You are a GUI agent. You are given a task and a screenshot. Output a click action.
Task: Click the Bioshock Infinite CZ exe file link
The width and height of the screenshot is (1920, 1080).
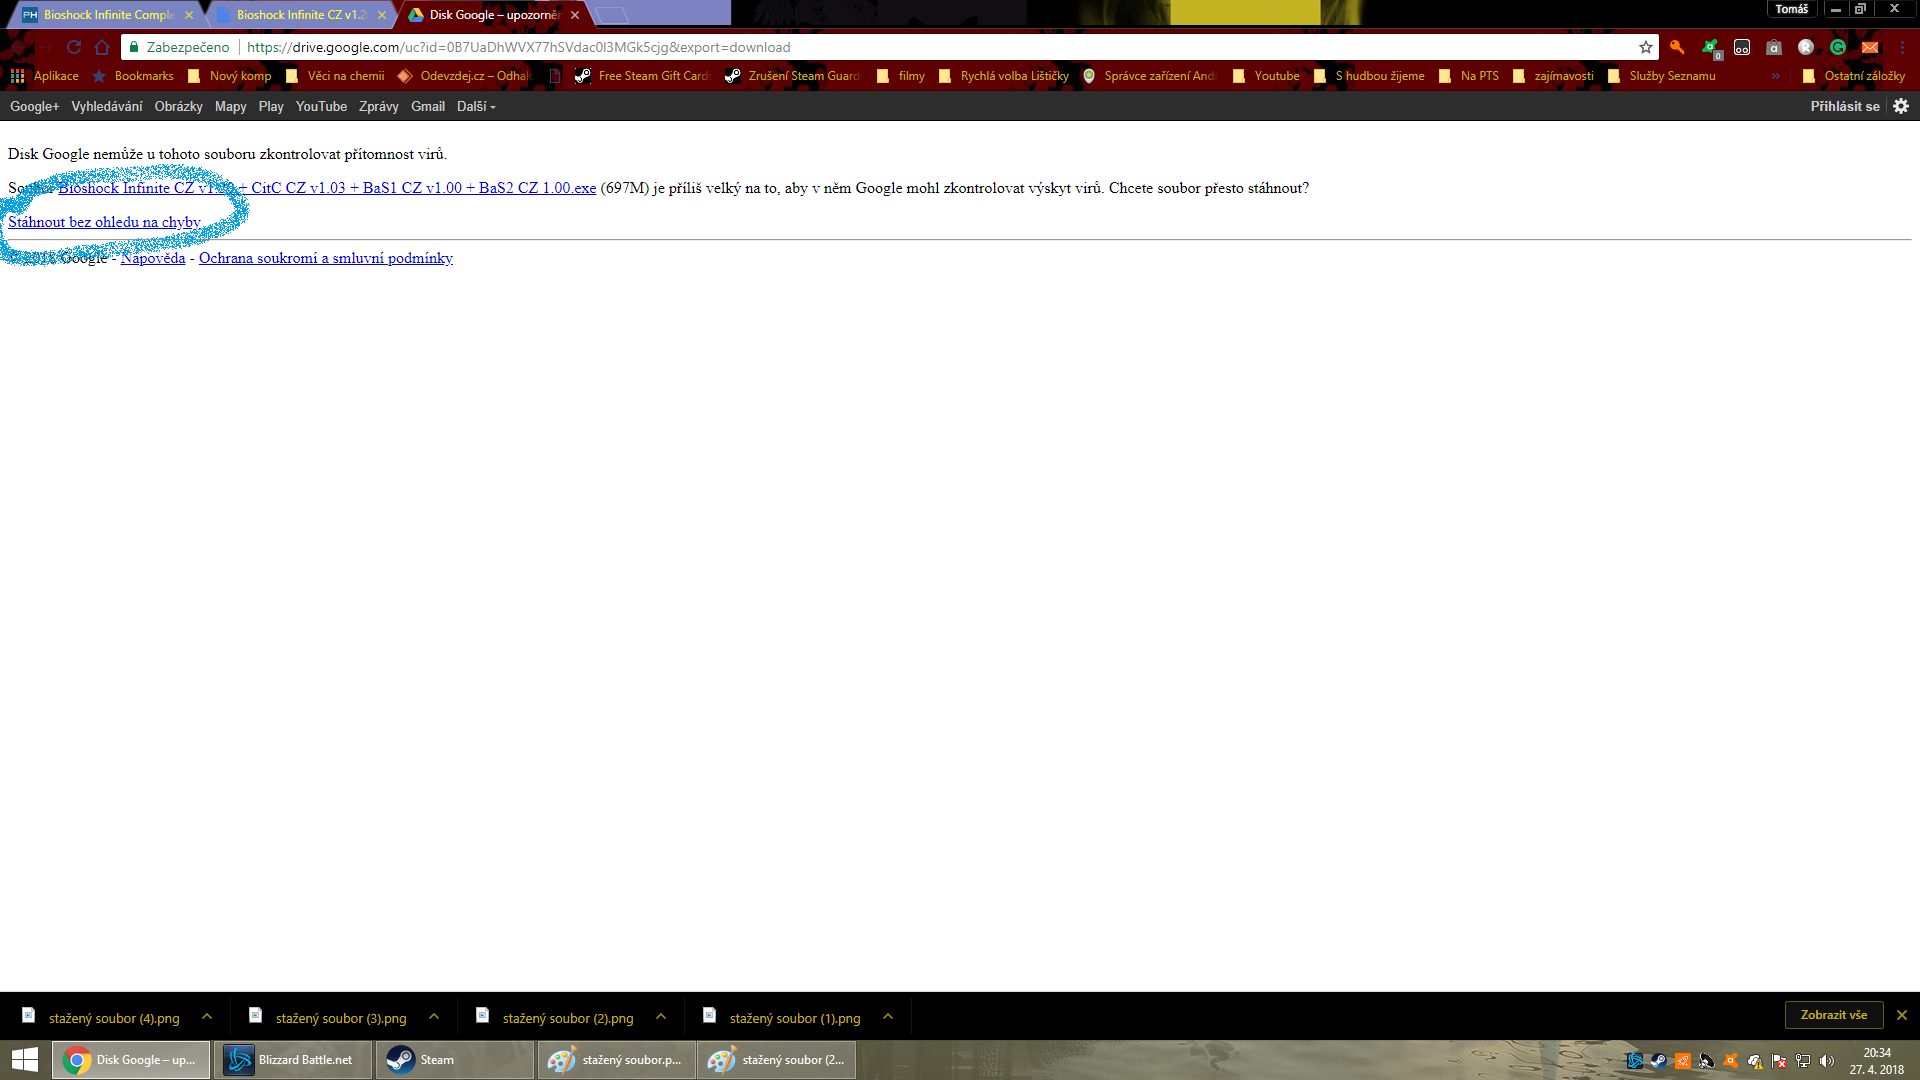click(x=327, y=188)
